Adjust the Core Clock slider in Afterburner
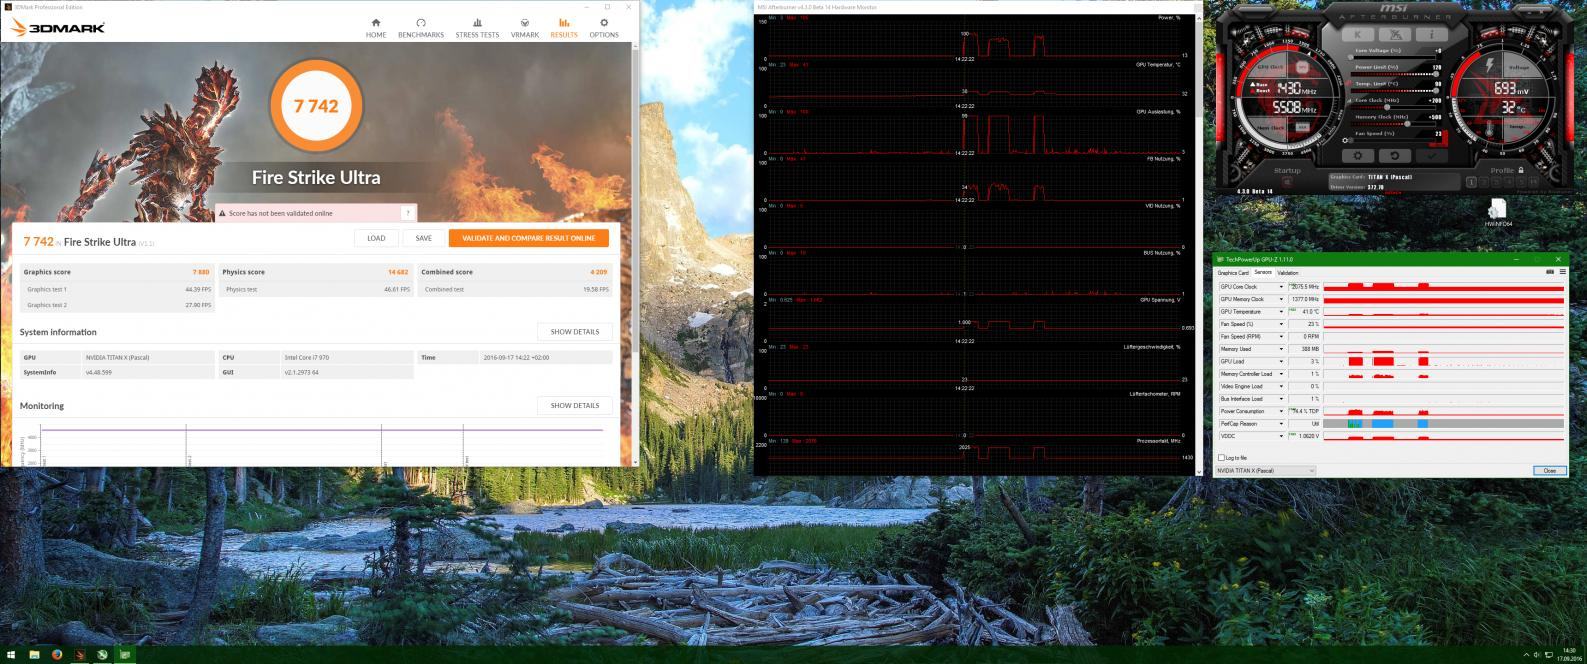The image size is (1587, 664). point(1395,107)
